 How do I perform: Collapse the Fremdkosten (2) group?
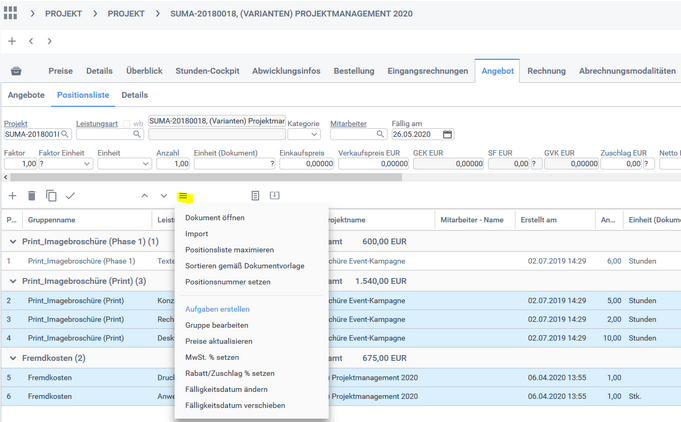(x=12, y=358)
